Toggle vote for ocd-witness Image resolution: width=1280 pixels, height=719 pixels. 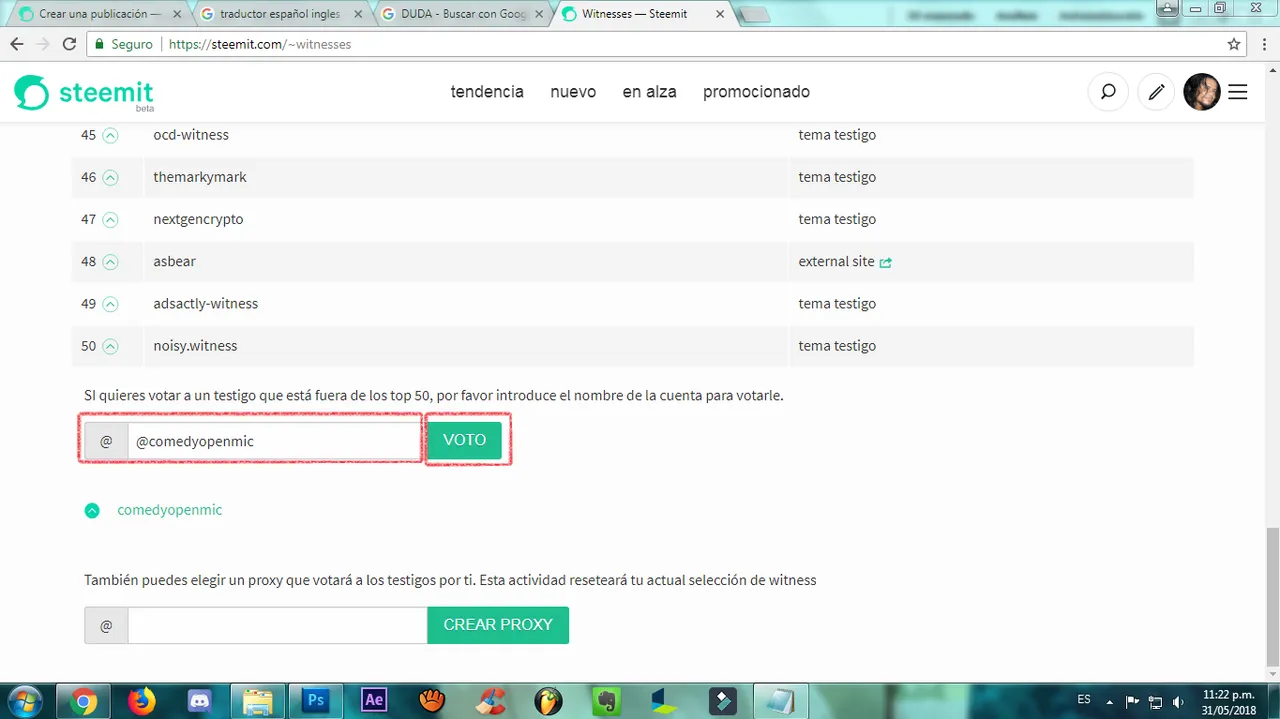110,135
